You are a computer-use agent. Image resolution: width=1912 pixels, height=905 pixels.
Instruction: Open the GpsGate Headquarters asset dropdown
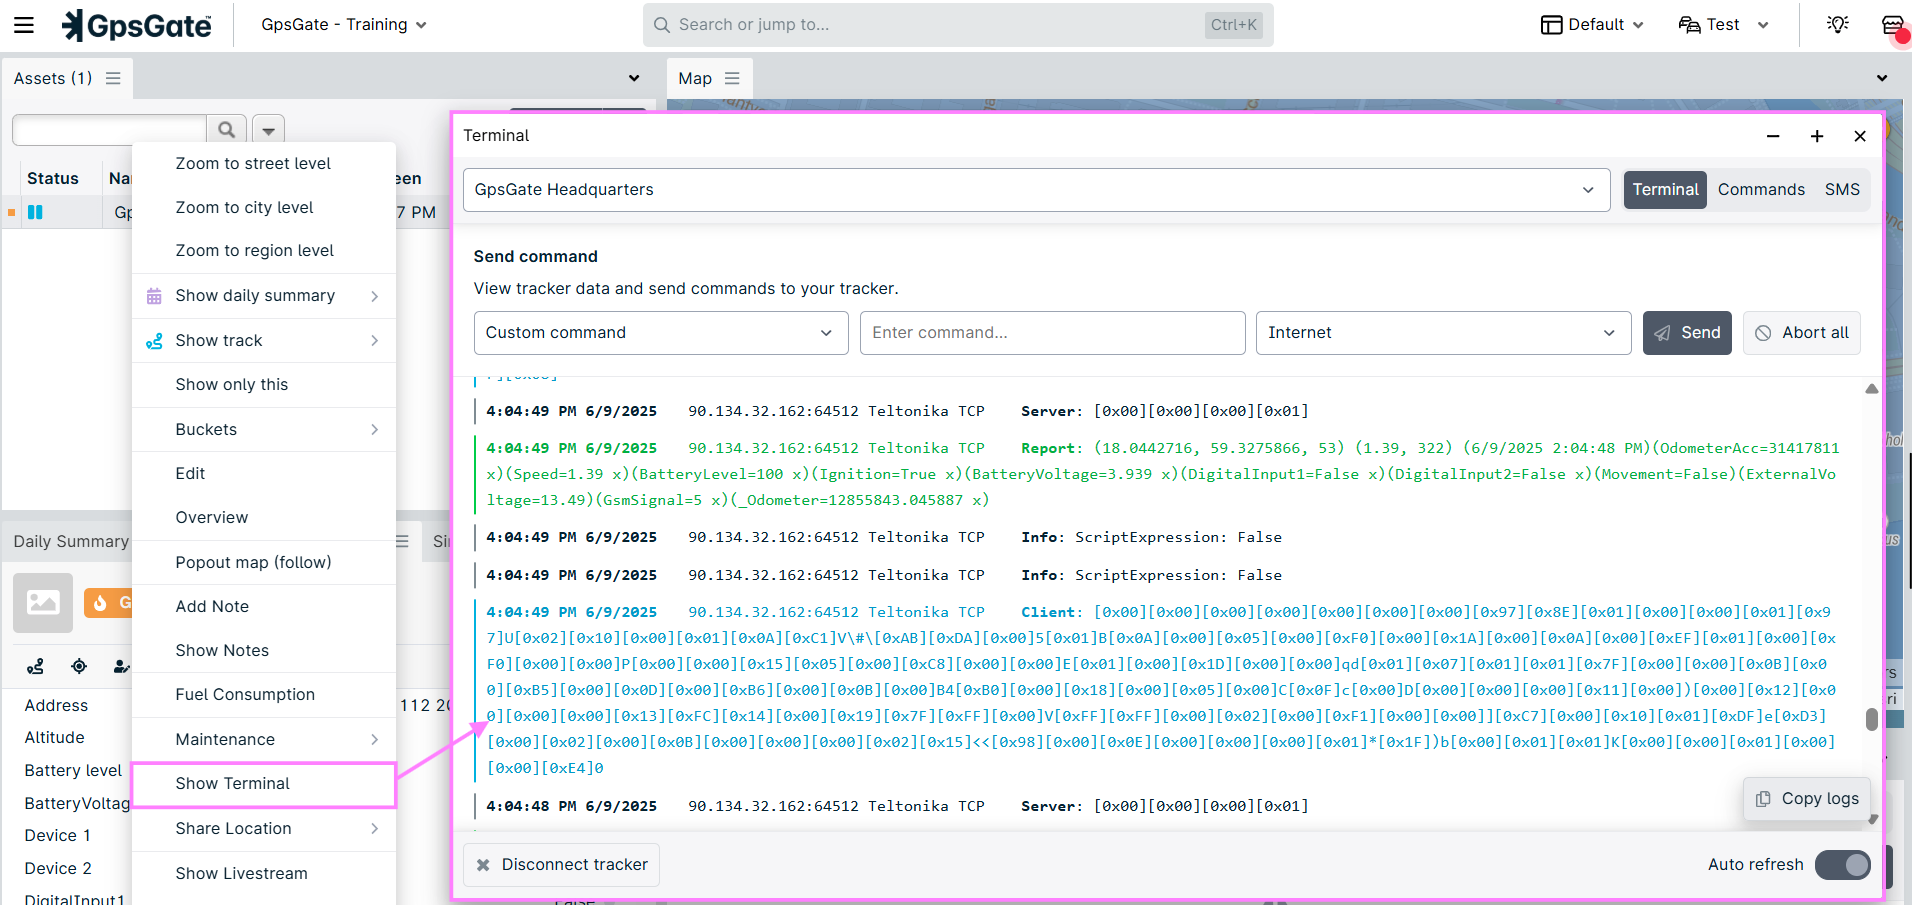point(1036,190)
